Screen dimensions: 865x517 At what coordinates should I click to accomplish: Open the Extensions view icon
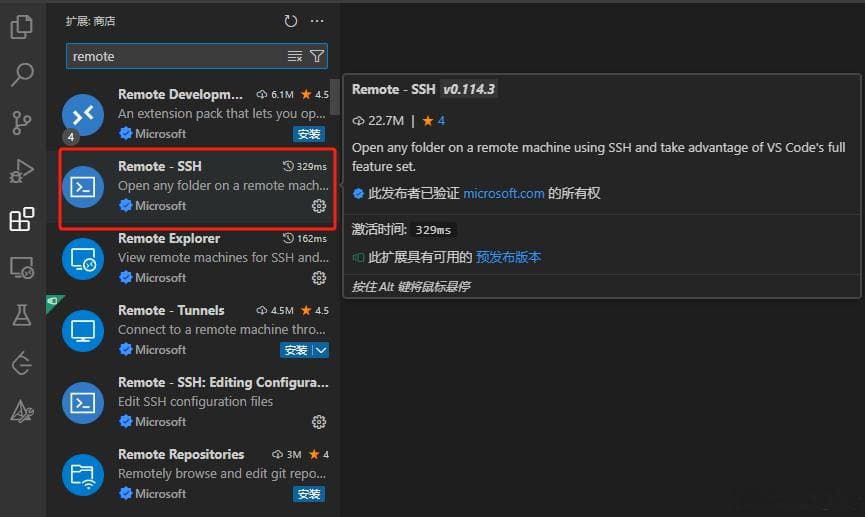[x=22, y=219]
